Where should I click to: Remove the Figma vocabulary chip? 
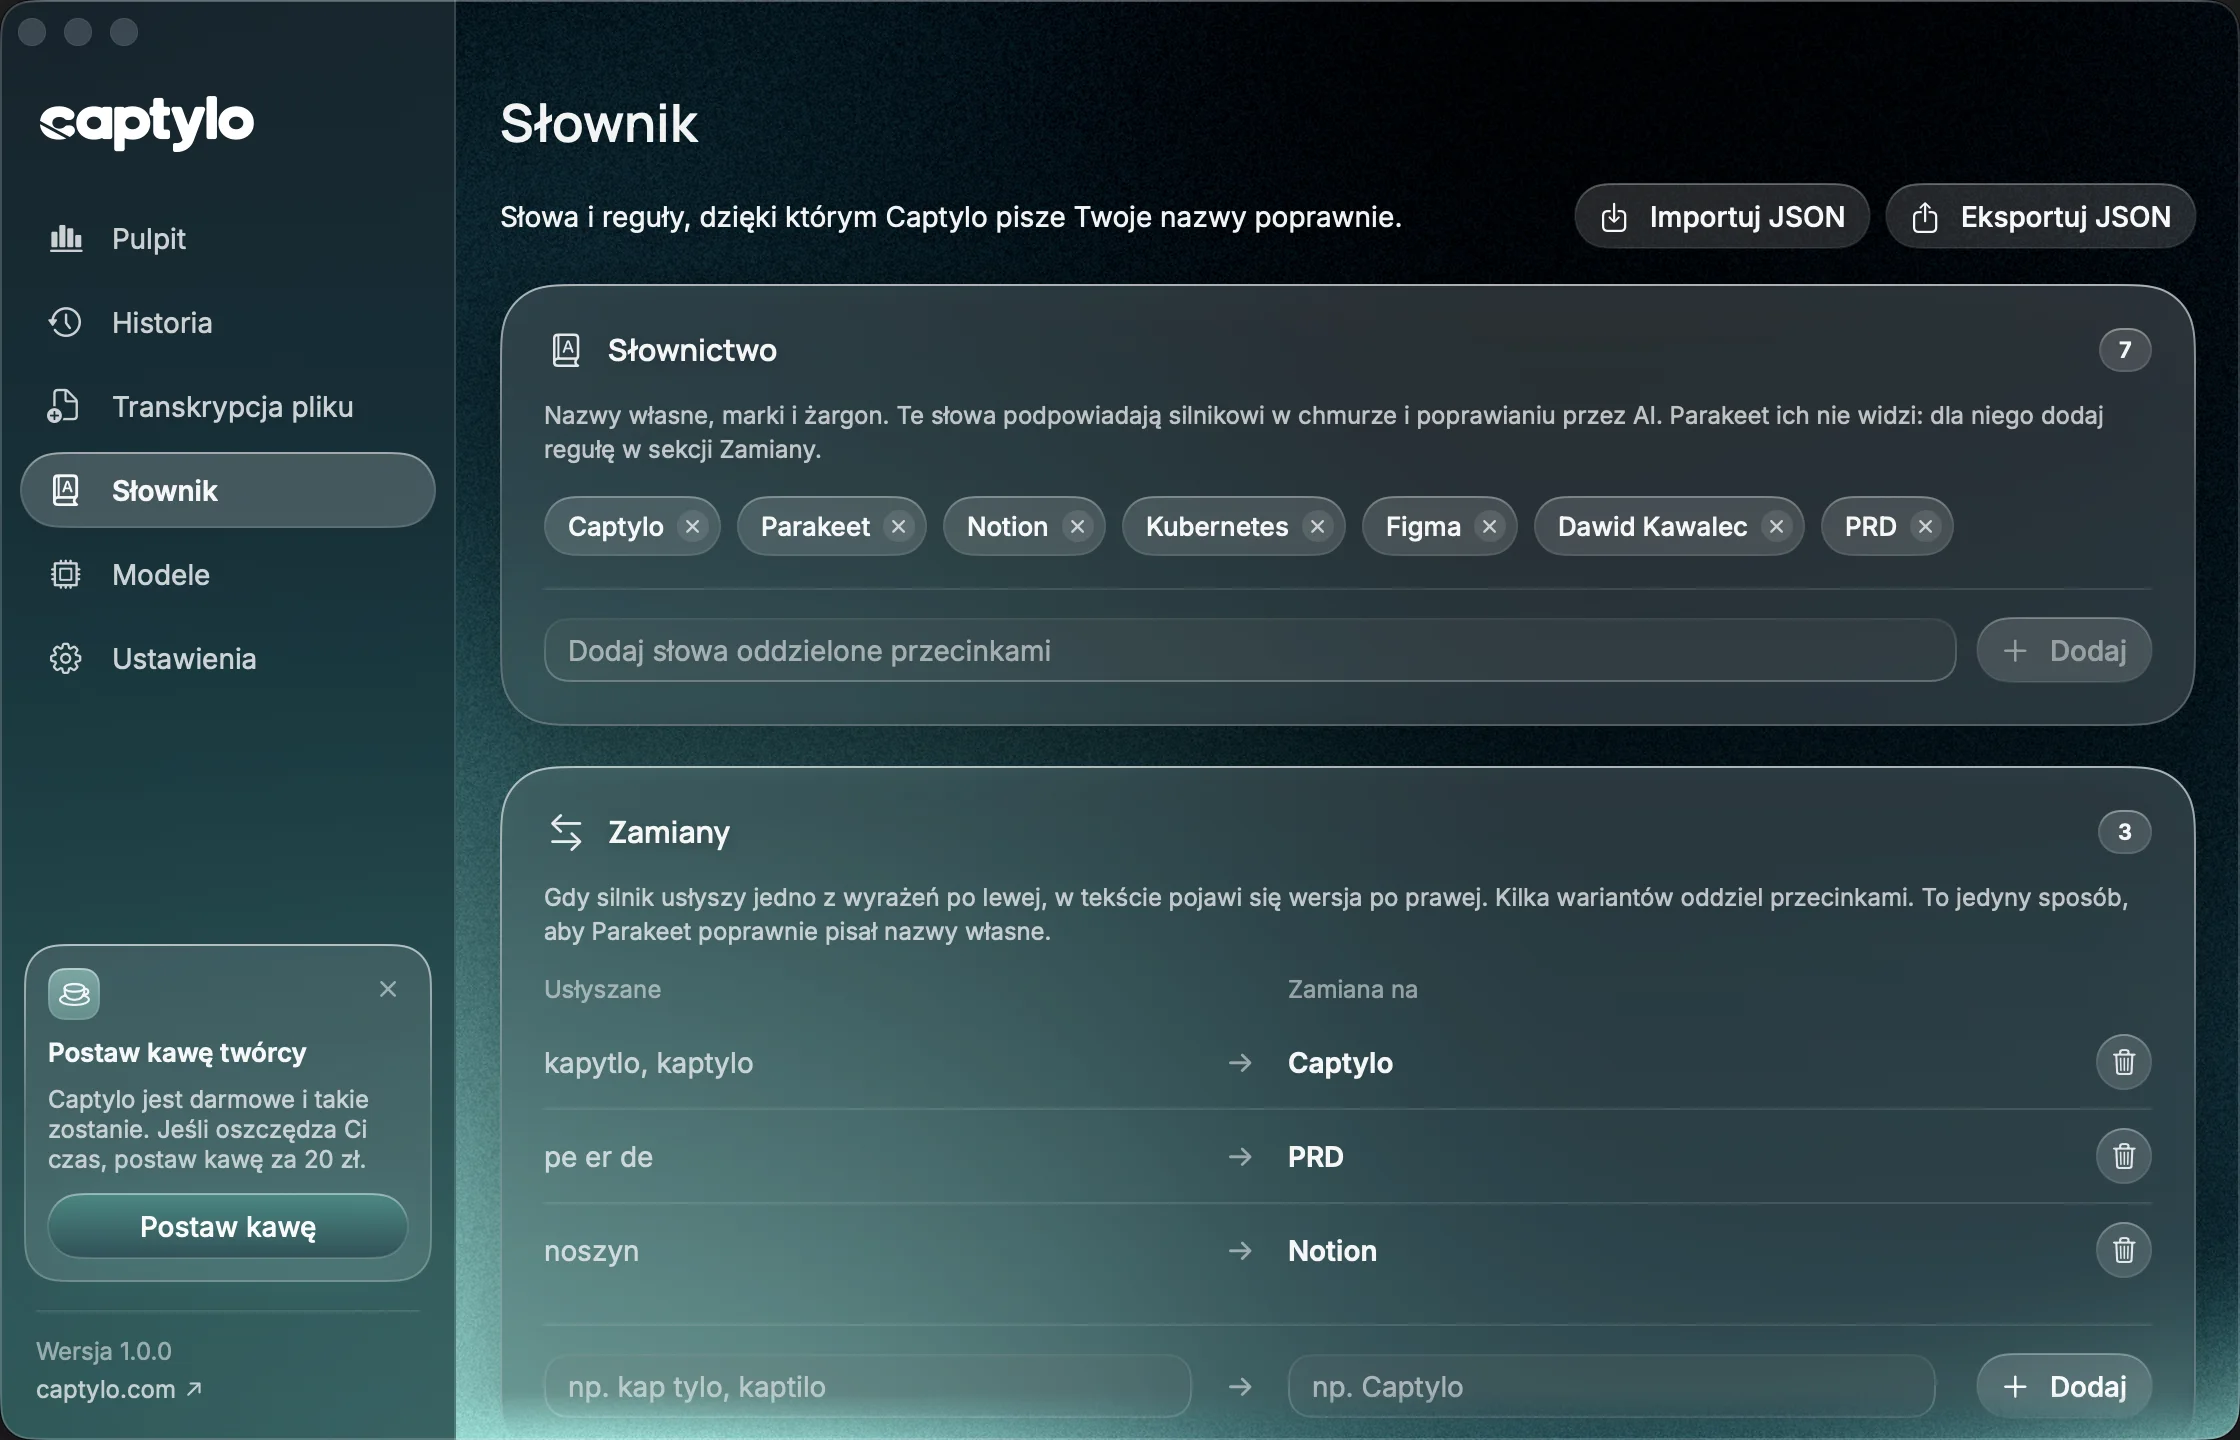coord(1489,526)
